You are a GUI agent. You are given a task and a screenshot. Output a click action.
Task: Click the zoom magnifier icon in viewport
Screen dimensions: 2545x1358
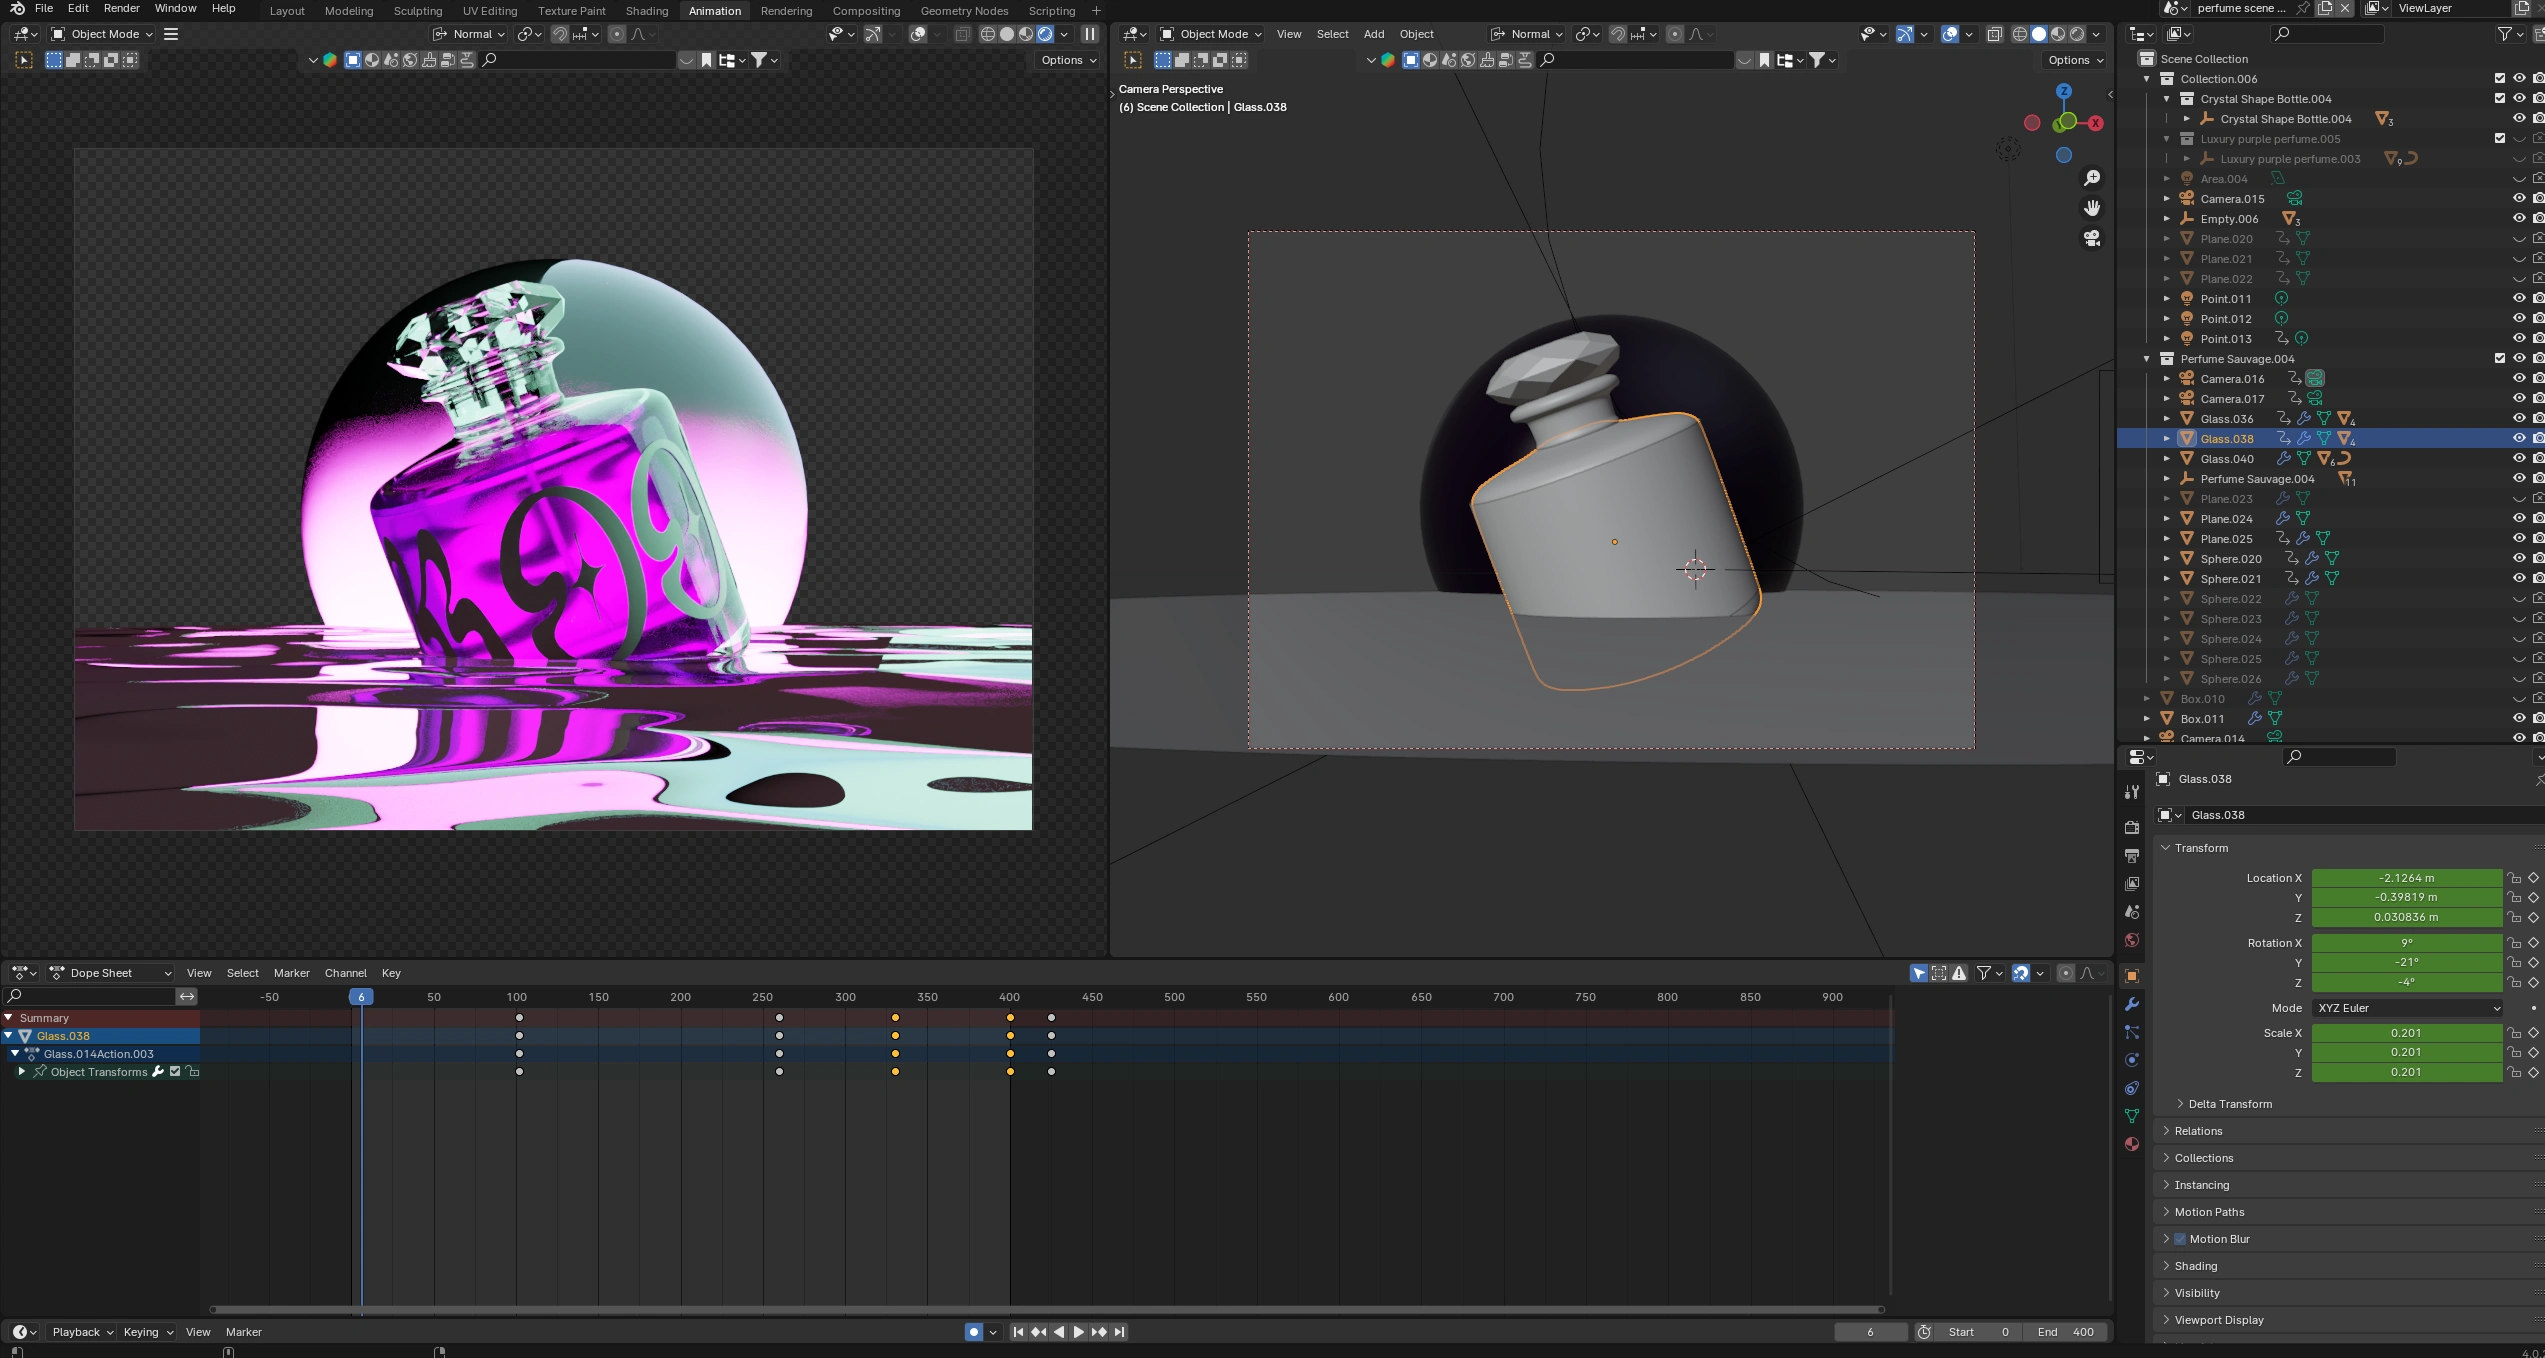[x=2092, y=178]
